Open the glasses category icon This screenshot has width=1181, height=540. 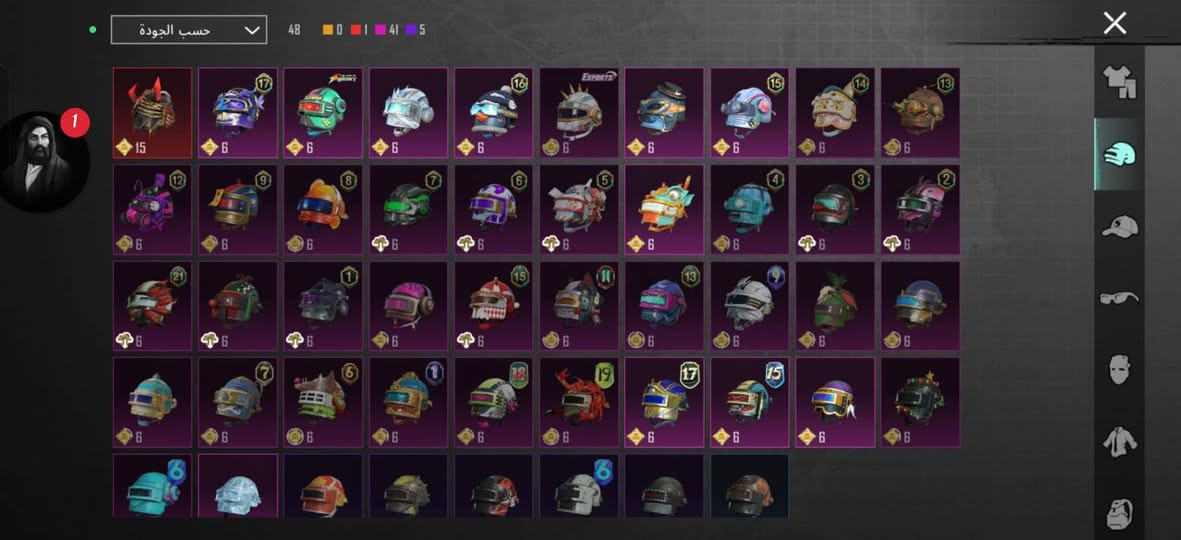(x=1119, y=298)
